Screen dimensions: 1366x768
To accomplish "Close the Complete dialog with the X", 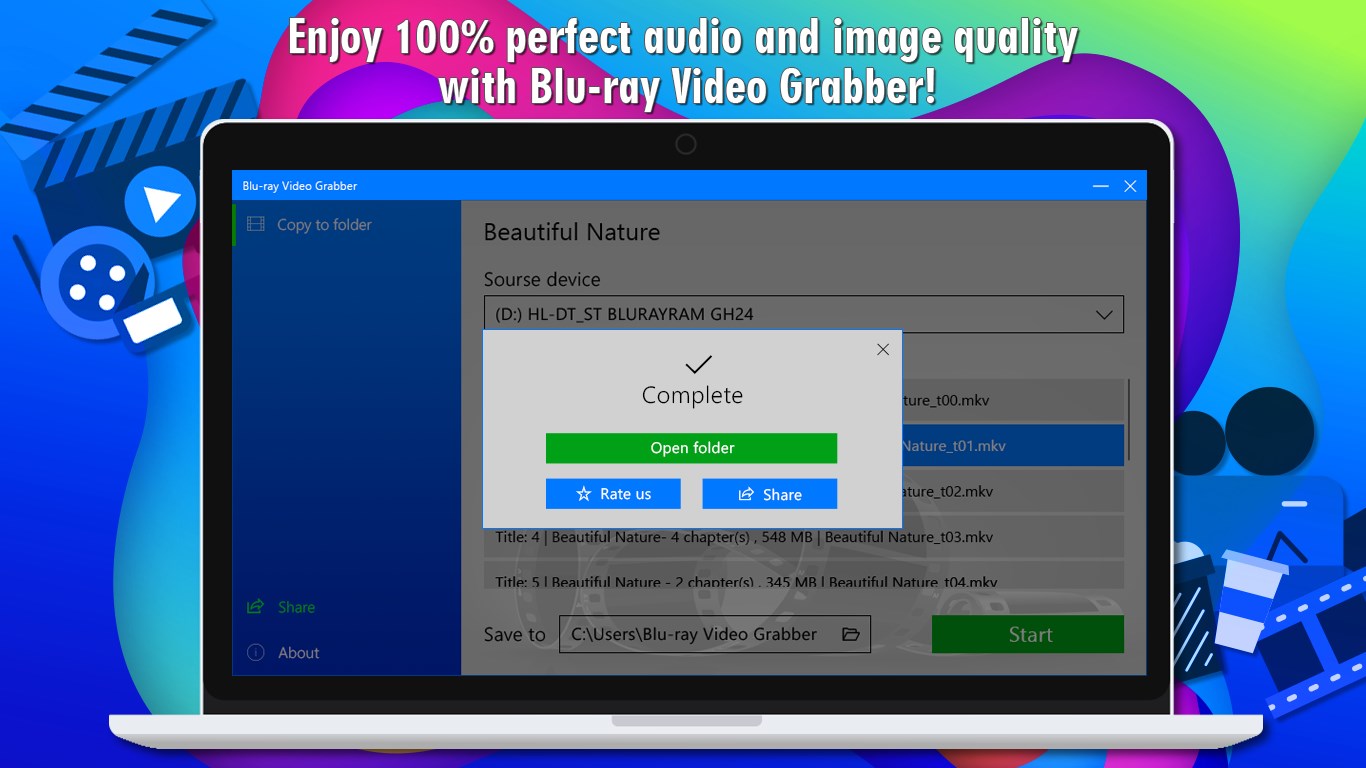I will click(883, 349).
